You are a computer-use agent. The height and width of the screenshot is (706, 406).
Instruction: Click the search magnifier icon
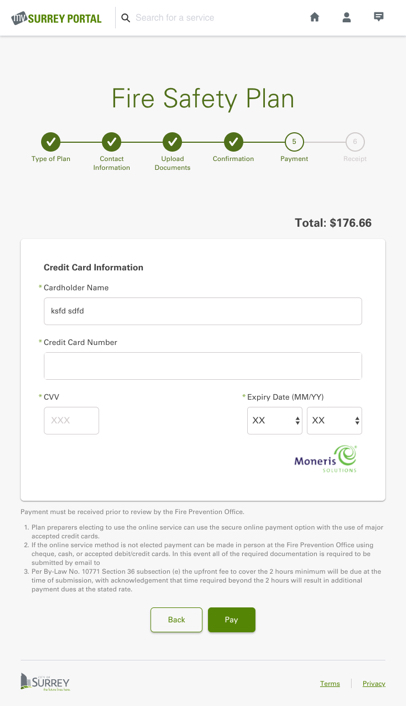coord(126,18)
